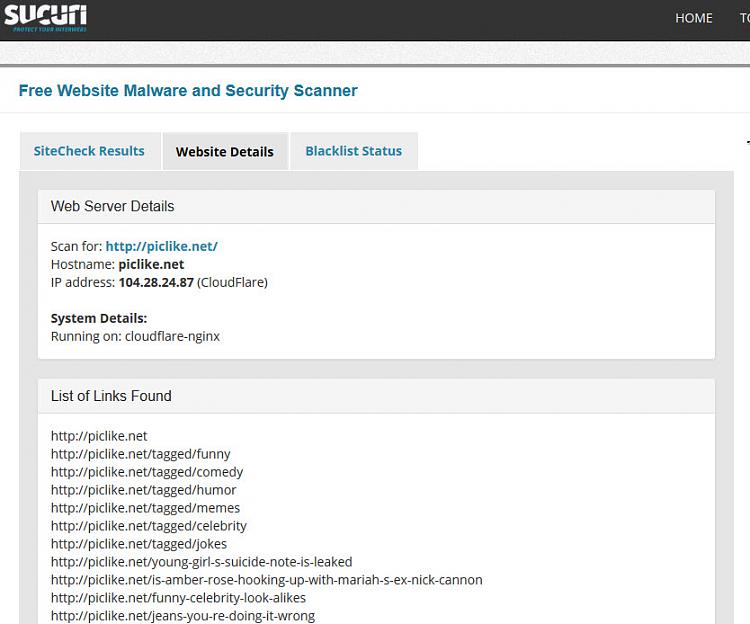Select IP address 104.28.24.87
750x624 pixels.
tap(156, 283)
